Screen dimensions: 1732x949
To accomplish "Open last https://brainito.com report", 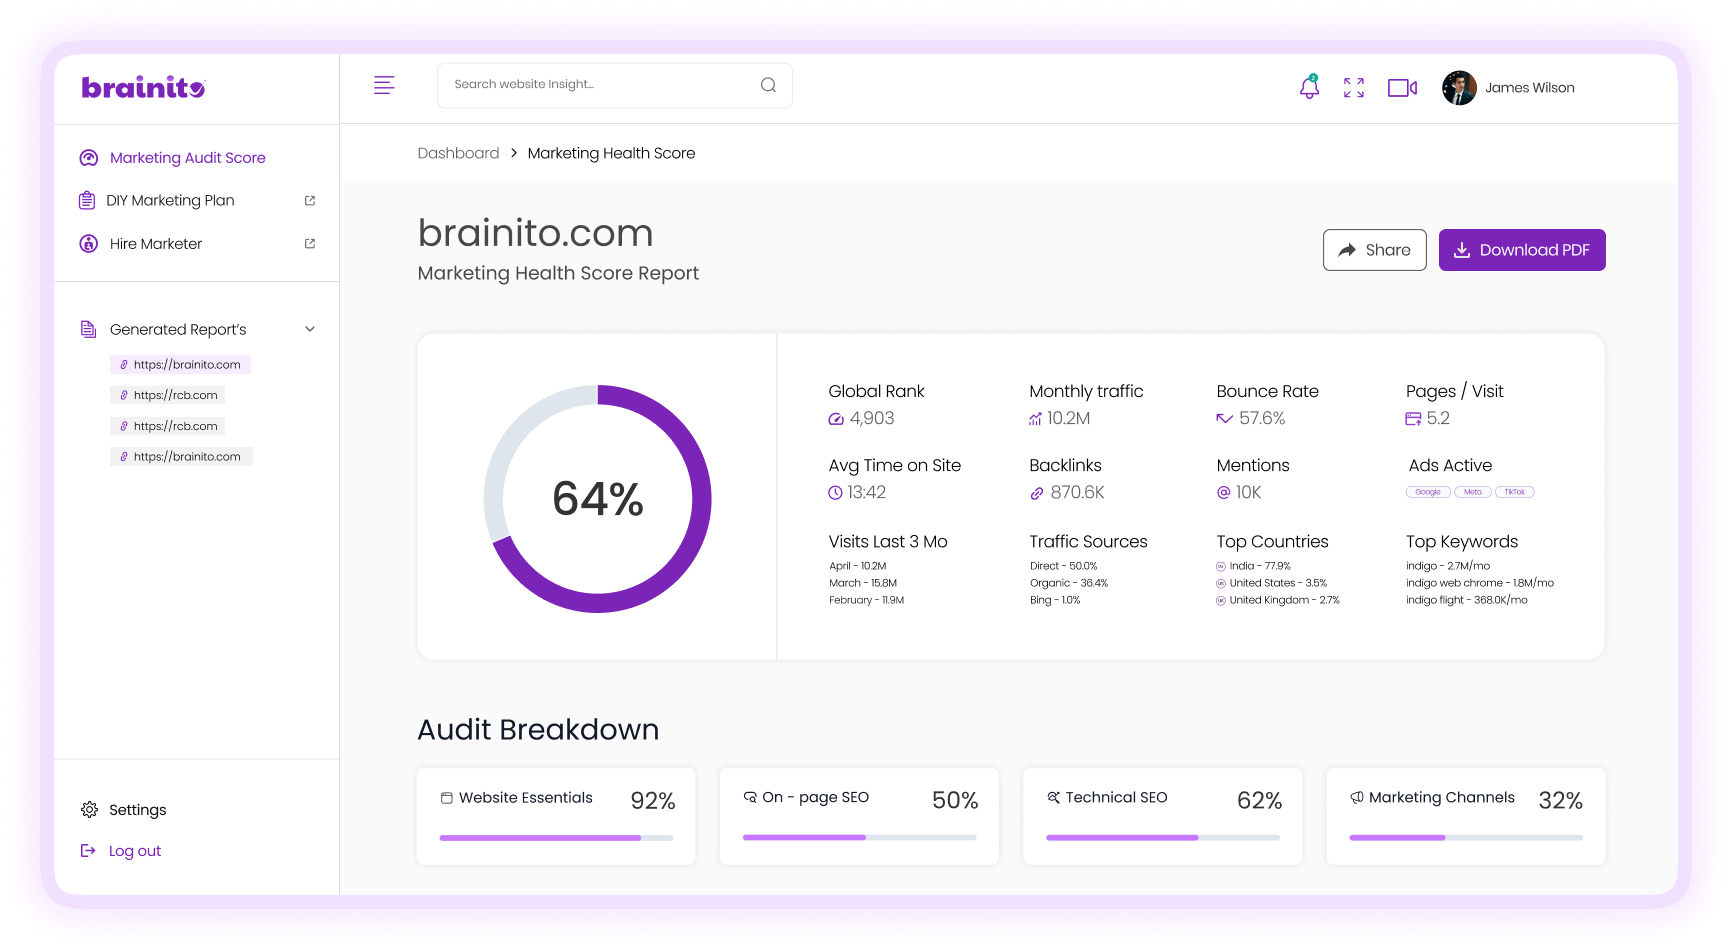I will 181,457.
